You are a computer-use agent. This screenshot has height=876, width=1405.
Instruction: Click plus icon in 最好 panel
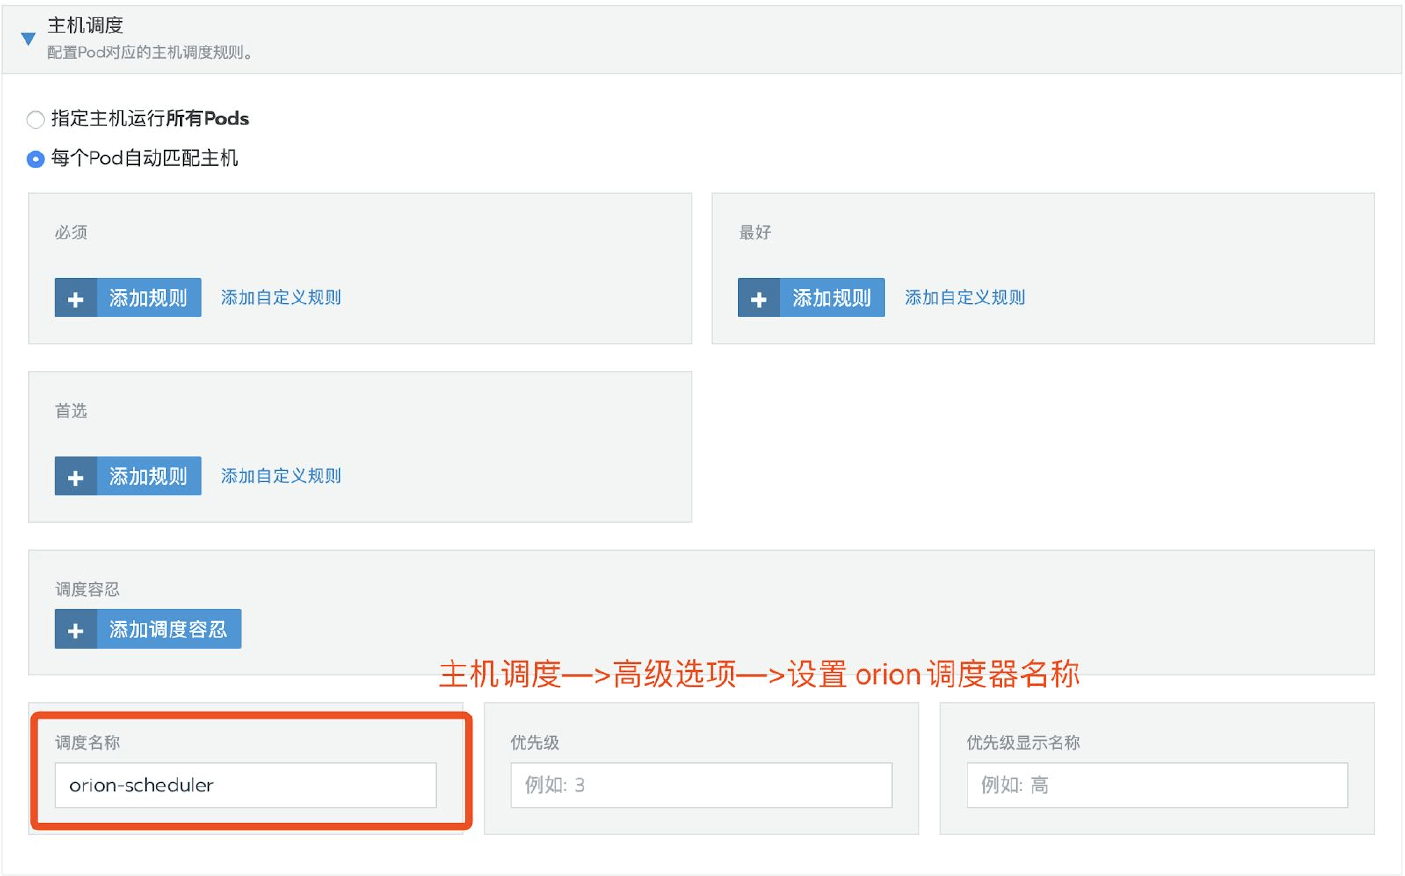pos(759,298)
